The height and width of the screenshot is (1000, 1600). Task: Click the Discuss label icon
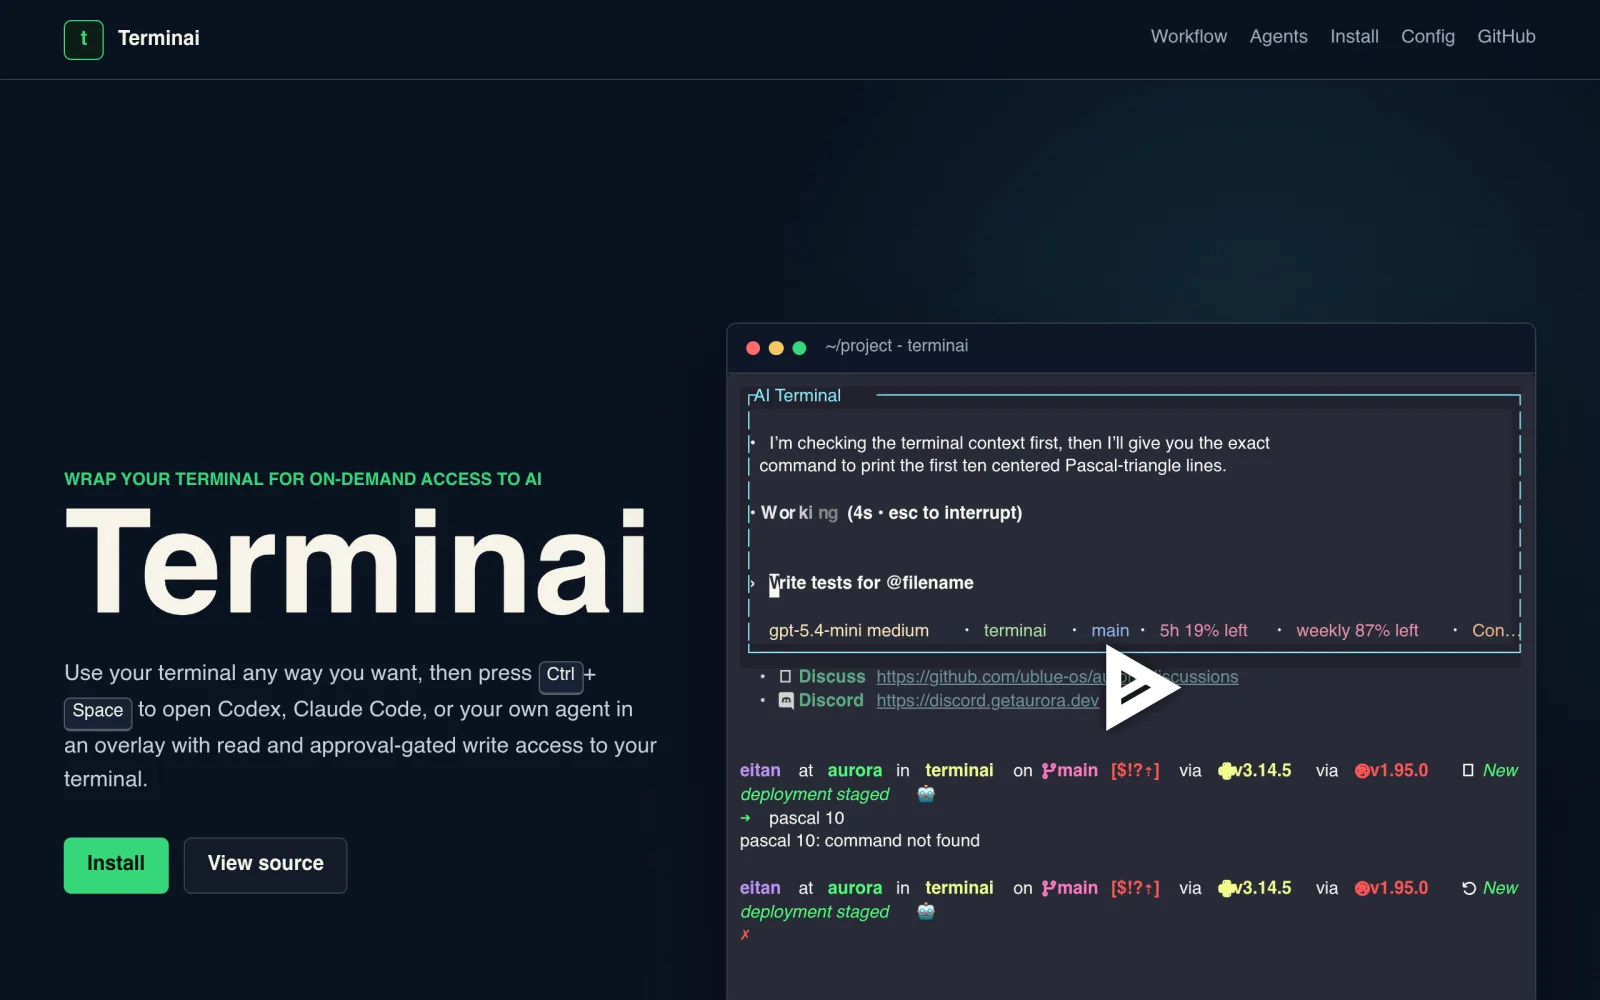(x=785, y=677)
